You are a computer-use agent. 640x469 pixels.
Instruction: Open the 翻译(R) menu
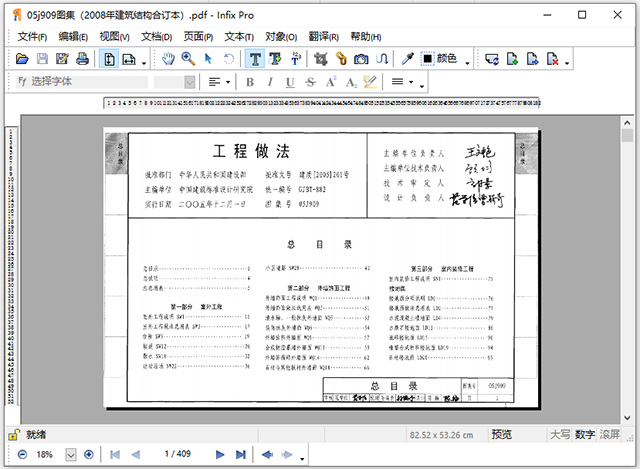(323, 37)
